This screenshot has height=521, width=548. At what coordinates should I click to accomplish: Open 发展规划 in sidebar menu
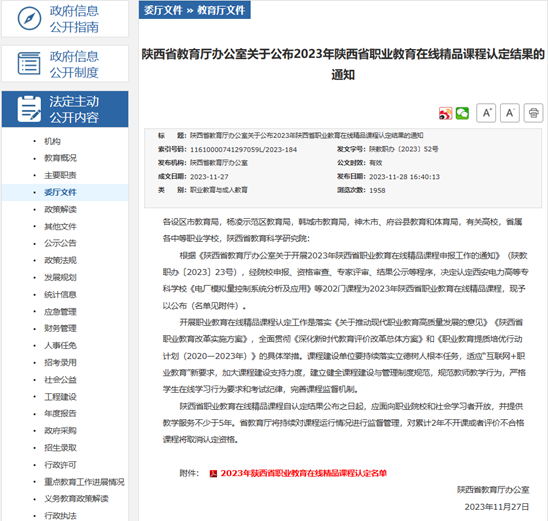pos(60,277)
